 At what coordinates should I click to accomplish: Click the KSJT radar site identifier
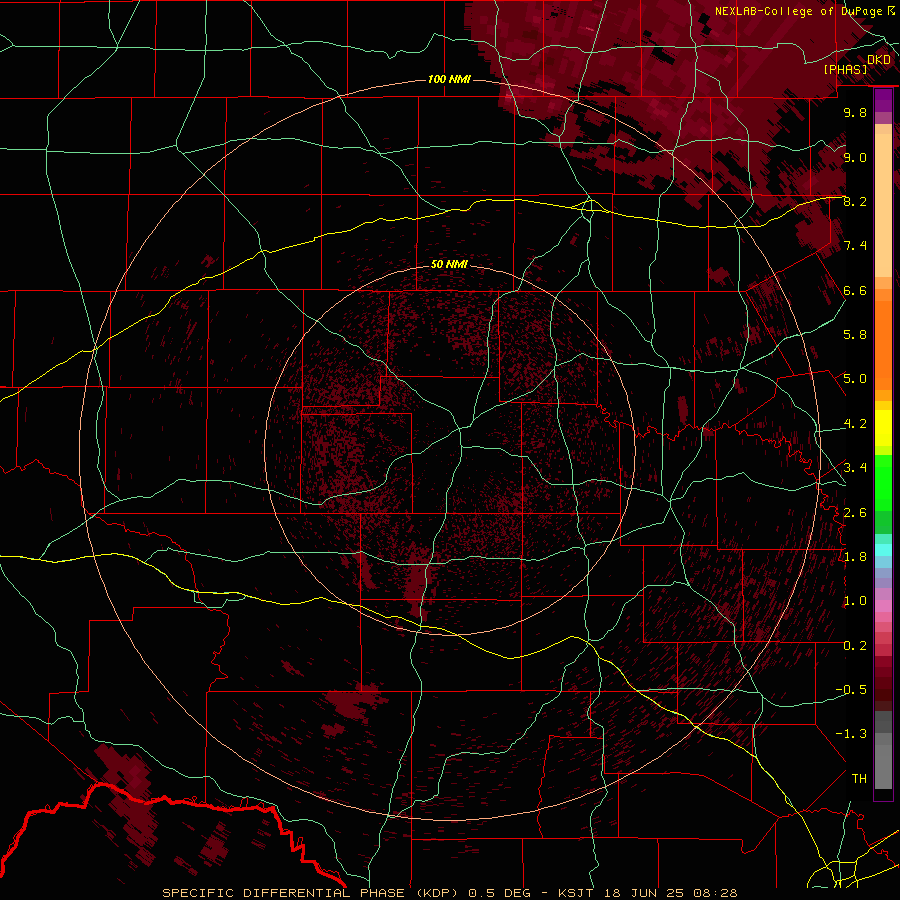[576, 893]
